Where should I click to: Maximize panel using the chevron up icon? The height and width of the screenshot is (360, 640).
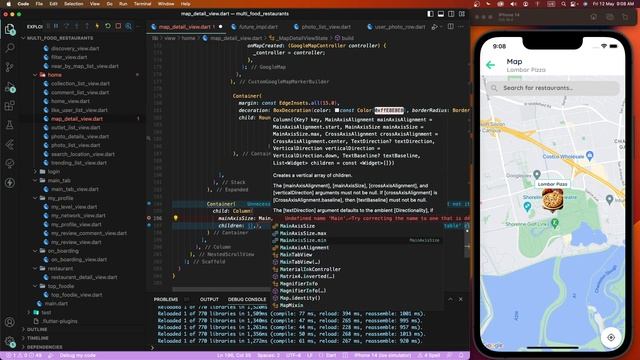pyautogui.click(x=450, y=299)
